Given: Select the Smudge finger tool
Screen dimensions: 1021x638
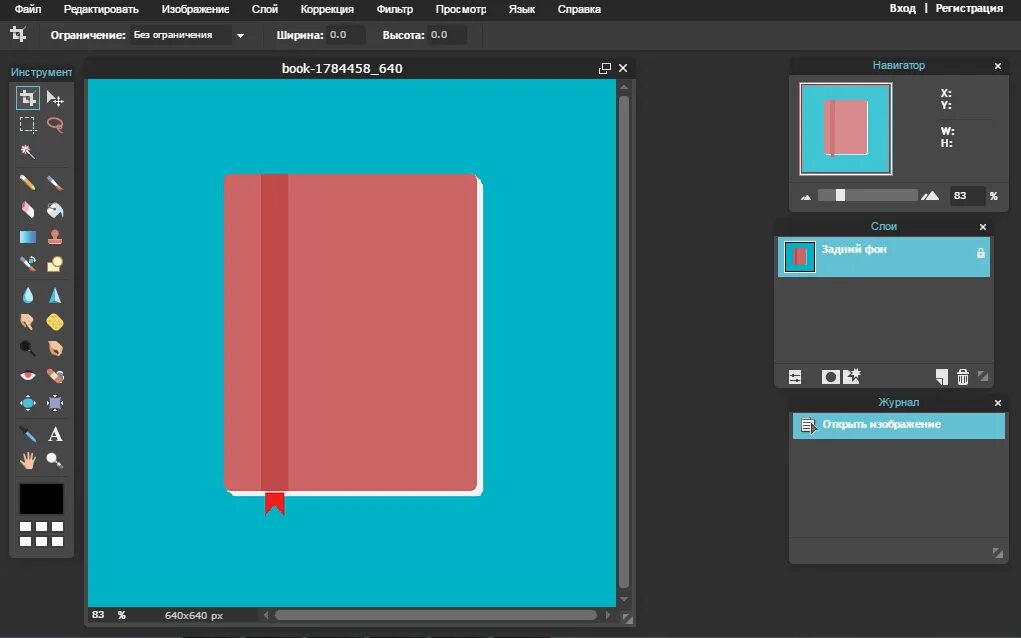Looking at the screenshot, I should pyautogui.click(x=27, y=322).
